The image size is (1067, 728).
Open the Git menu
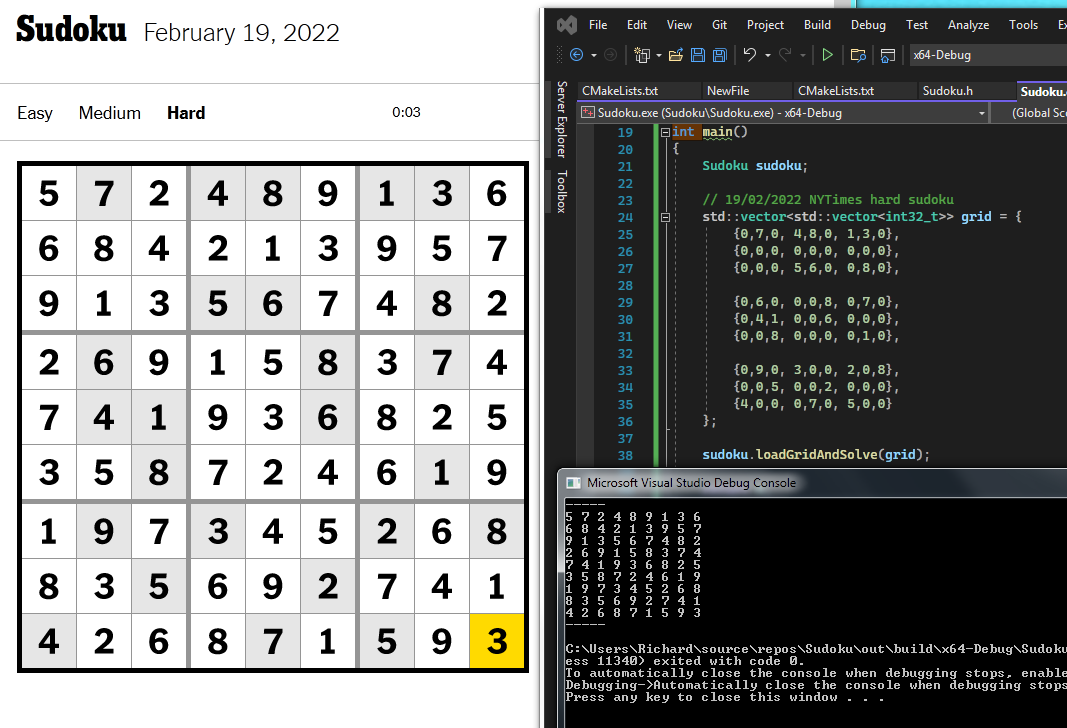tap(719, 25)
